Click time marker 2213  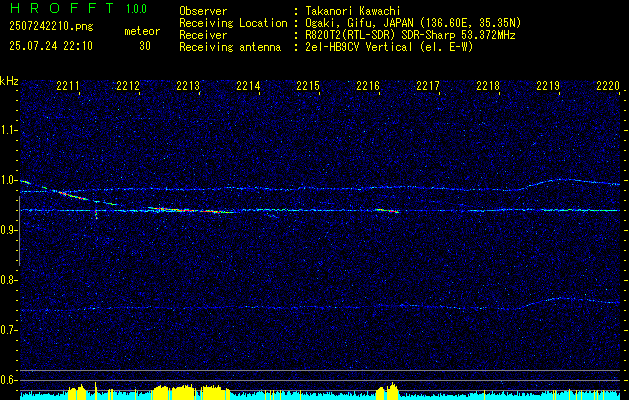[188, 85]
